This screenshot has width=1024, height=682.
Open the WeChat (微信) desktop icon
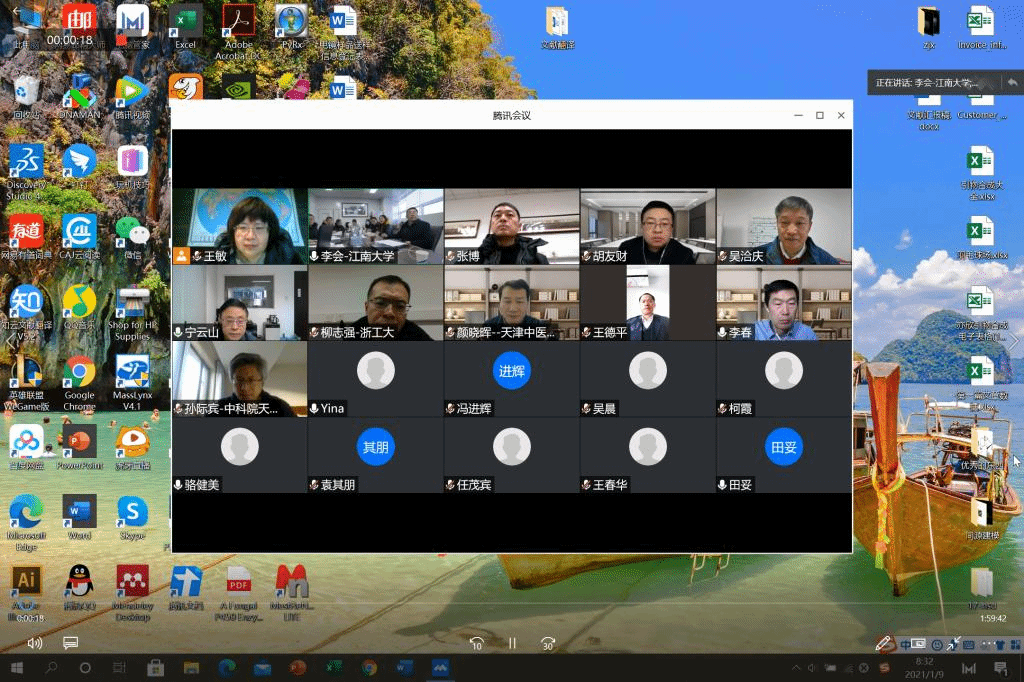tap(132, 234)
